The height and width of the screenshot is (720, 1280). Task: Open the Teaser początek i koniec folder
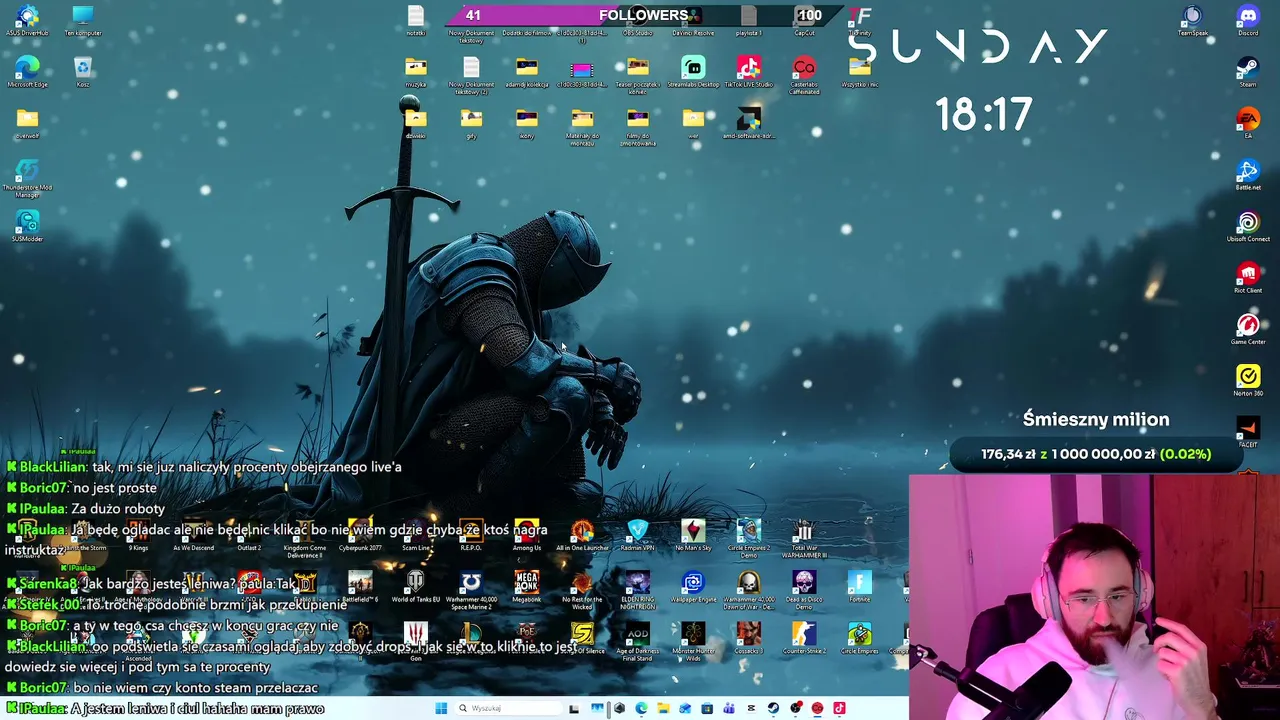pyautogui.click(x=638, y=75)
